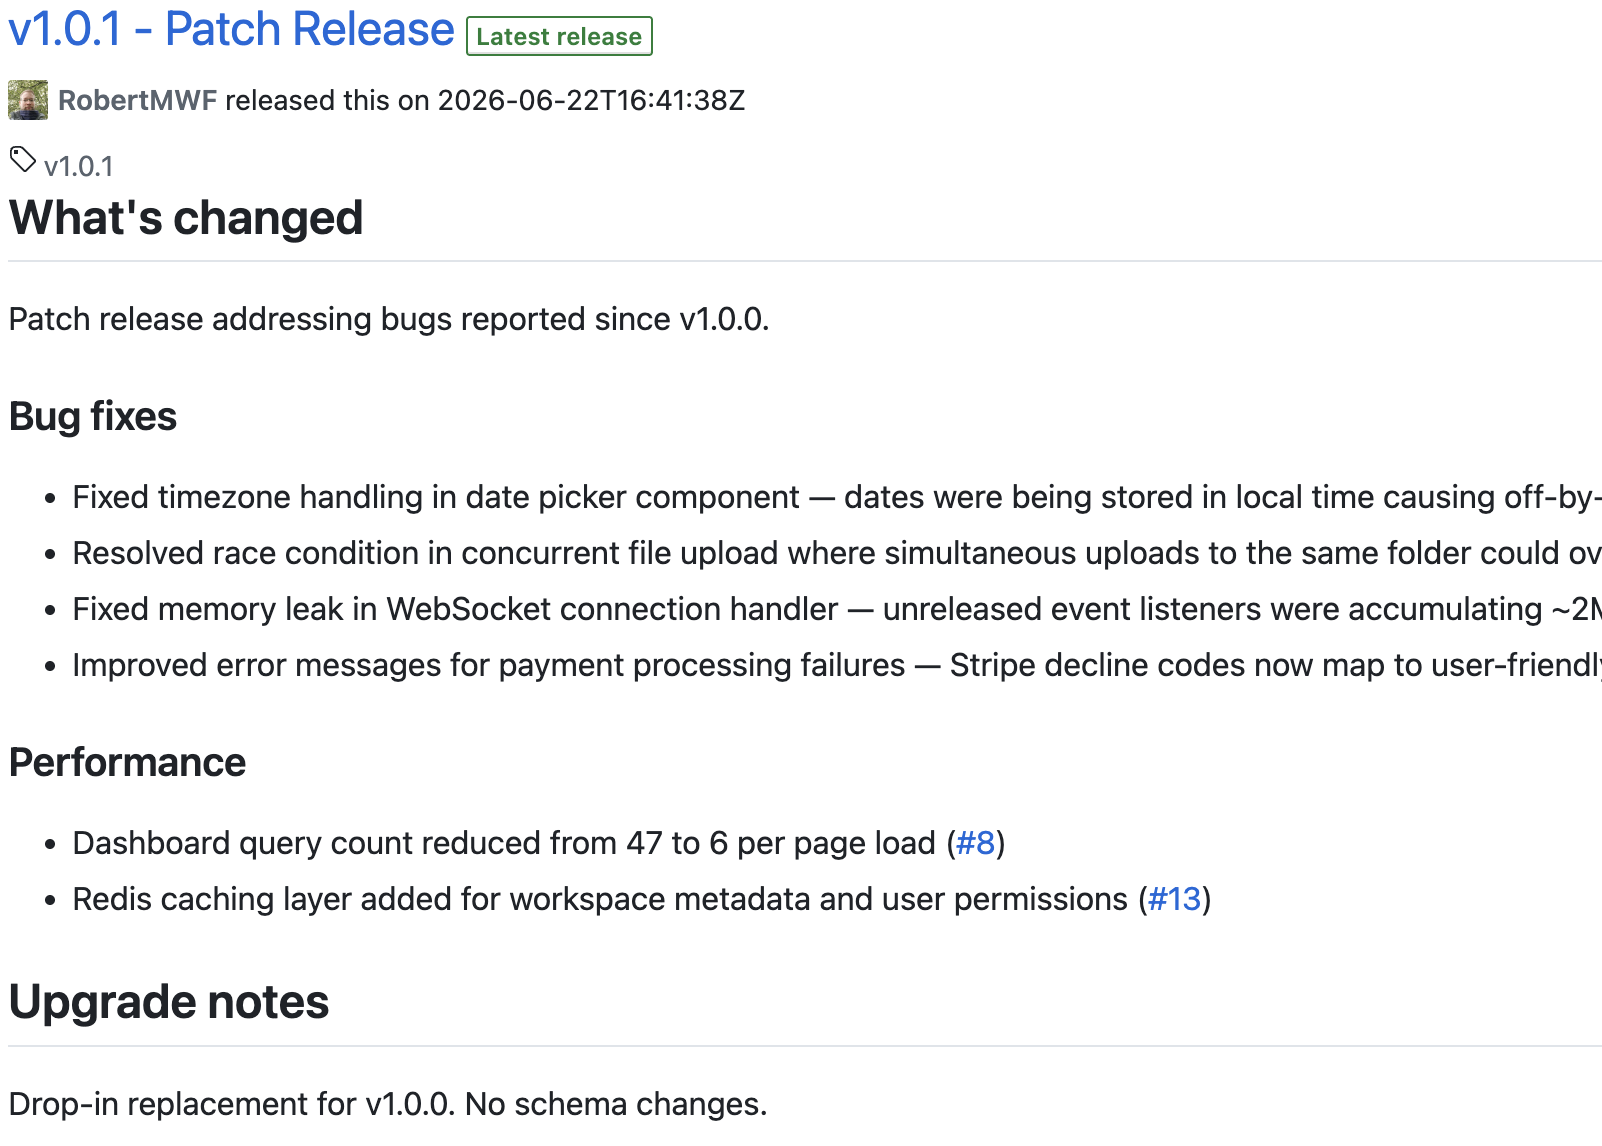Click the race condition file upload item
This screenshot has width=1602, height=1146.
pos(837,553)
